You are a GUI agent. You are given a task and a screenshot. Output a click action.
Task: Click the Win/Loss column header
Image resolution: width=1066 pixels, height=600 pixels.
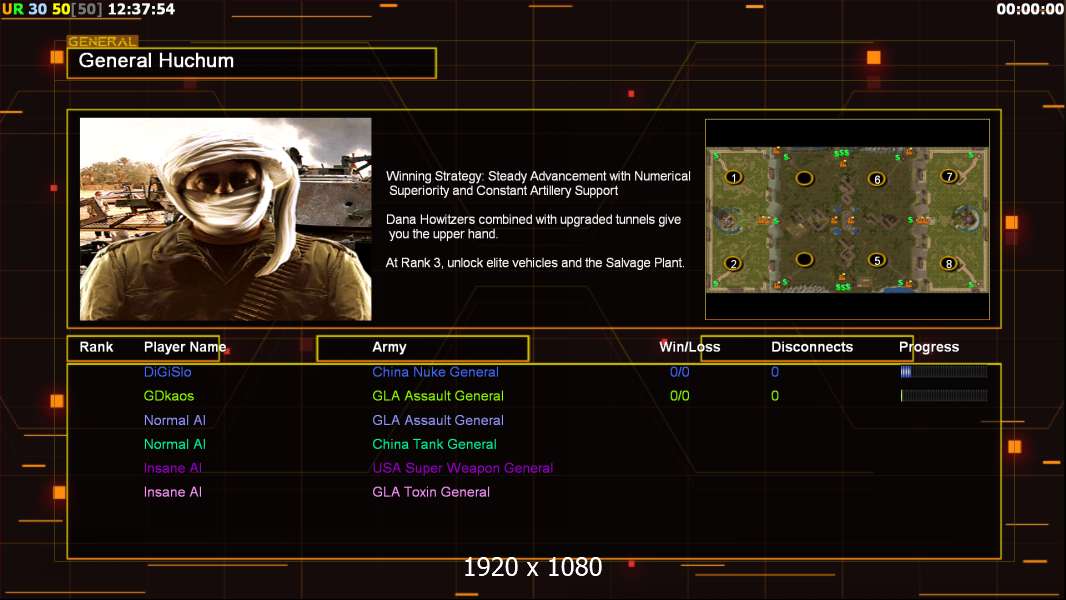tap(689, 347)
